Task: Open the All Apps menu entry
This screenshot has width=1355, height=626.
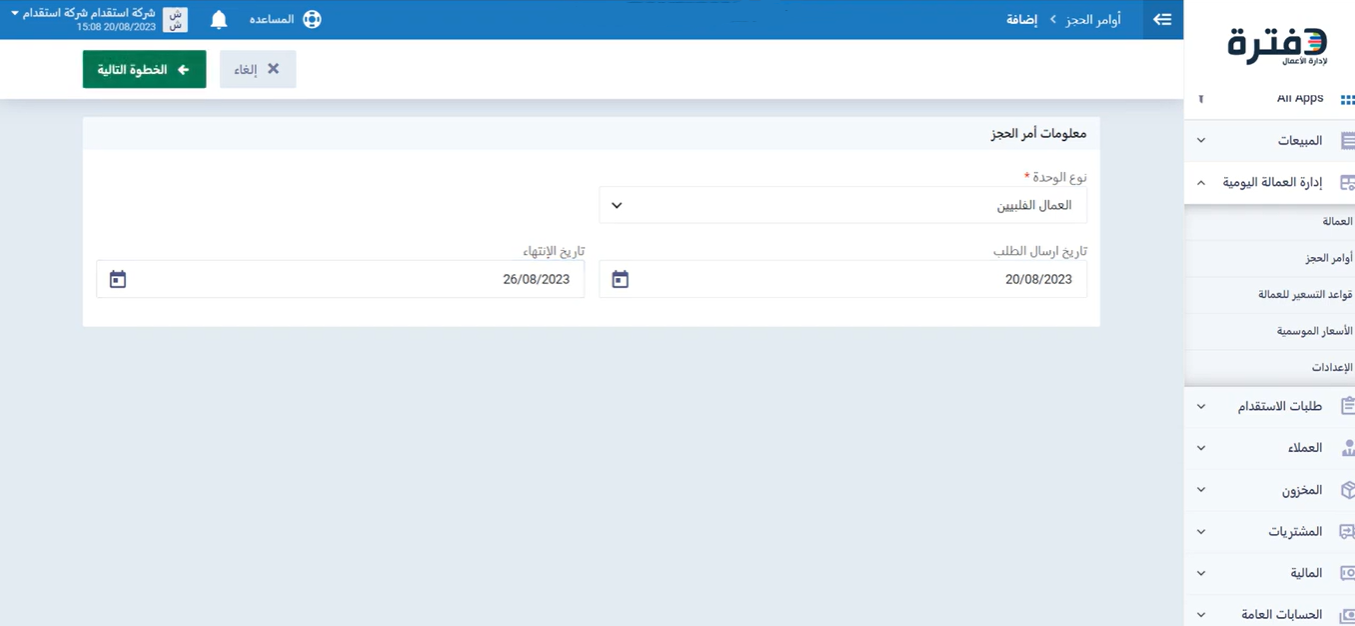Action: coord(1299,99)
